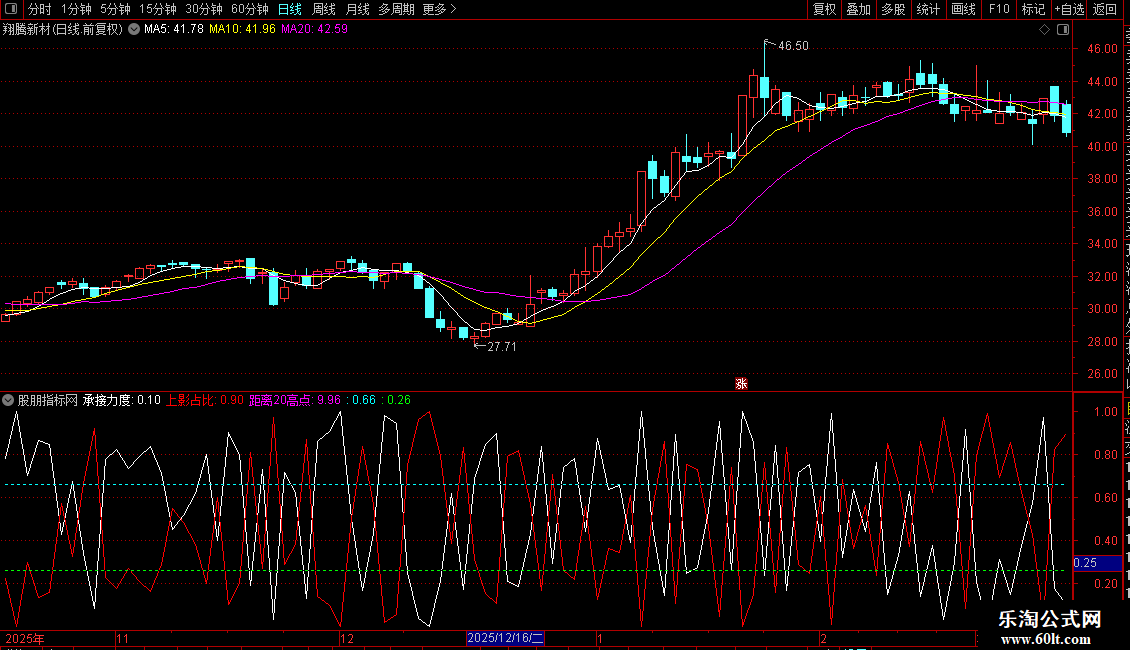1130x650 pixels.
Task: Open the 画线 drawing tools
Action: 964,9
